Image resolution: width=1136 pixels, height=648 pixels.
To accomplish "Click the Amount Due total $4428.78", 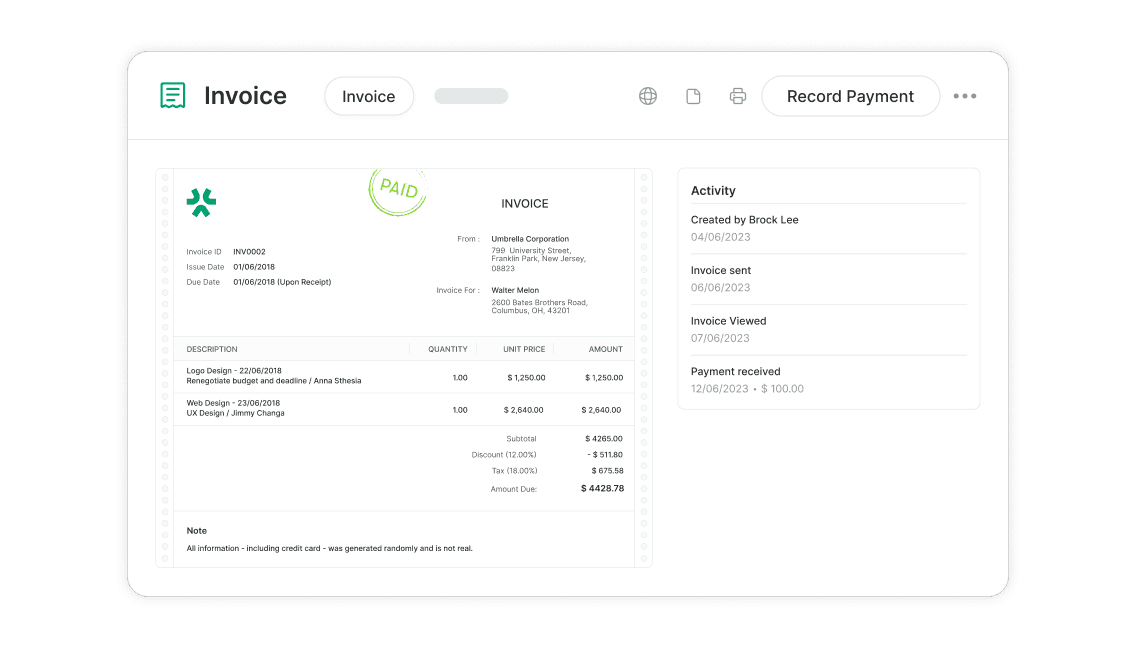I will [x=602, y=489].
